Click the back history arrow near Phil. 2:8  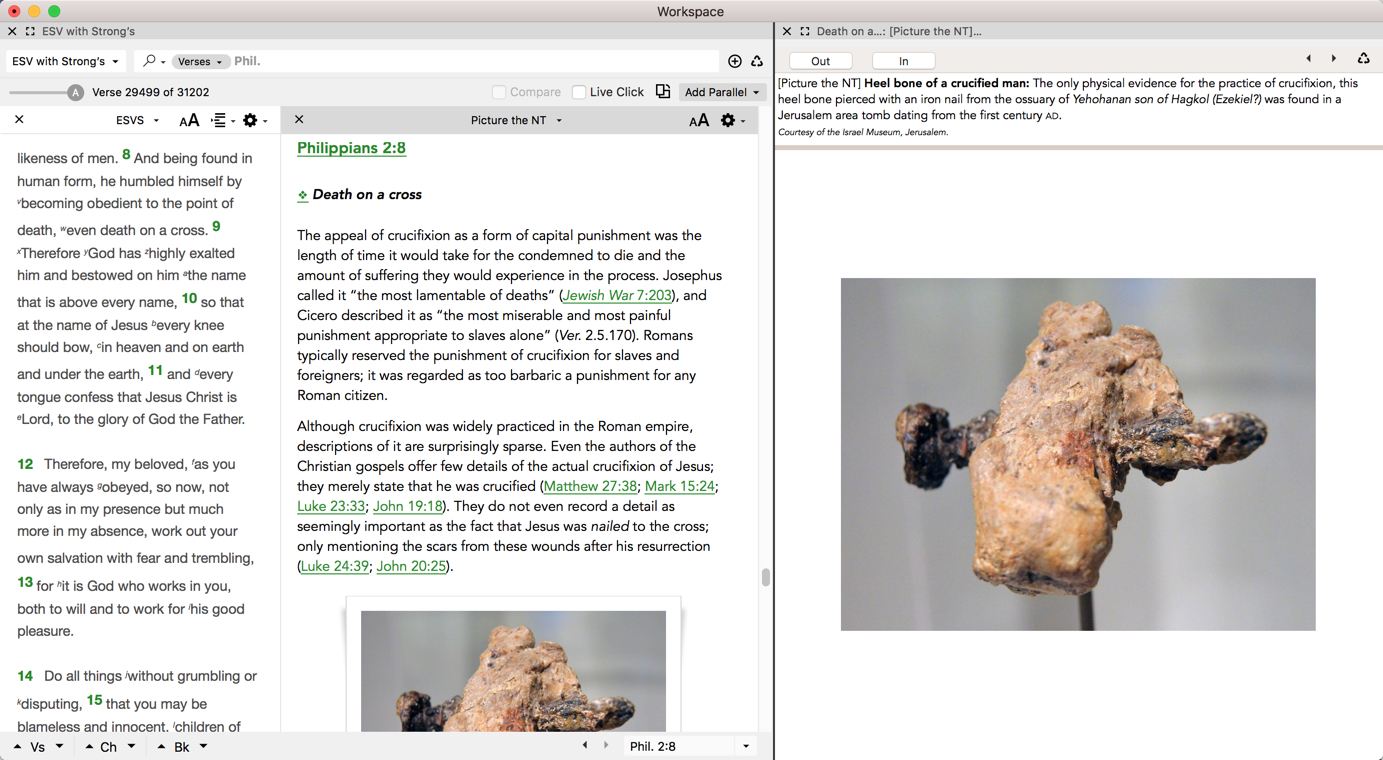tap(585, 746)
